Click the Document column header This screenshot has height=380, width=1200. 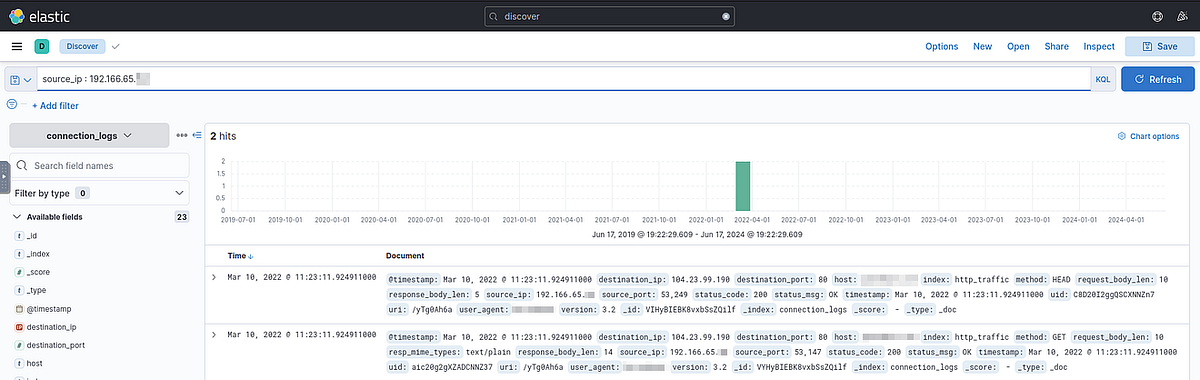[x=406, y=256]
